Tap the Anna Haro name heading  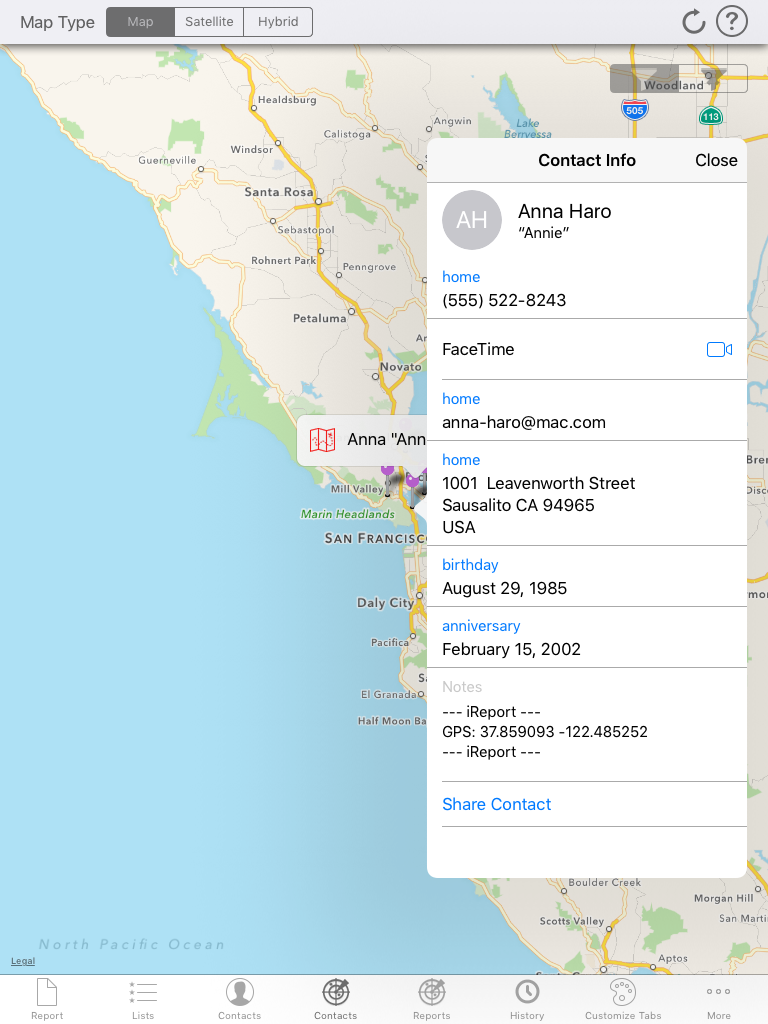pyautogui.click(x=564, y=212)
